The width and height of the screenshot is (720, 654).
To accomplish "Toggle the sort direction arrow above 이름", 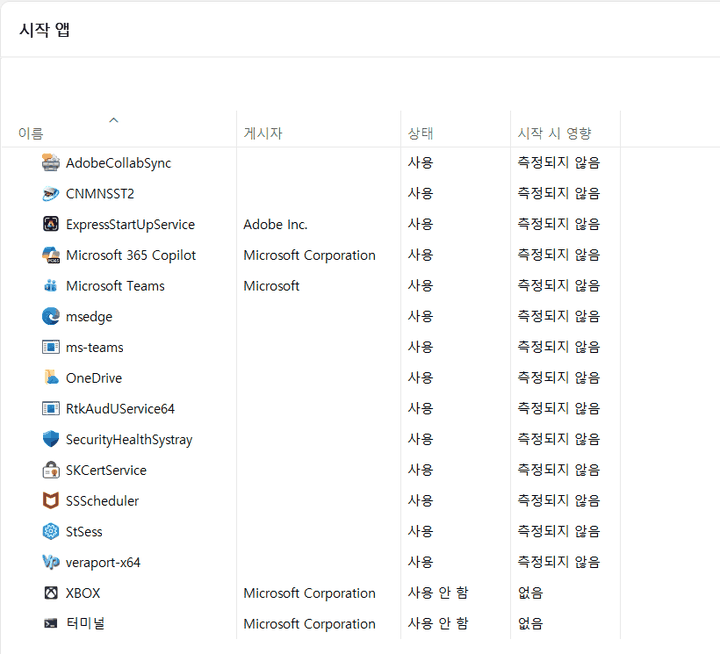I will click(114, 120).
